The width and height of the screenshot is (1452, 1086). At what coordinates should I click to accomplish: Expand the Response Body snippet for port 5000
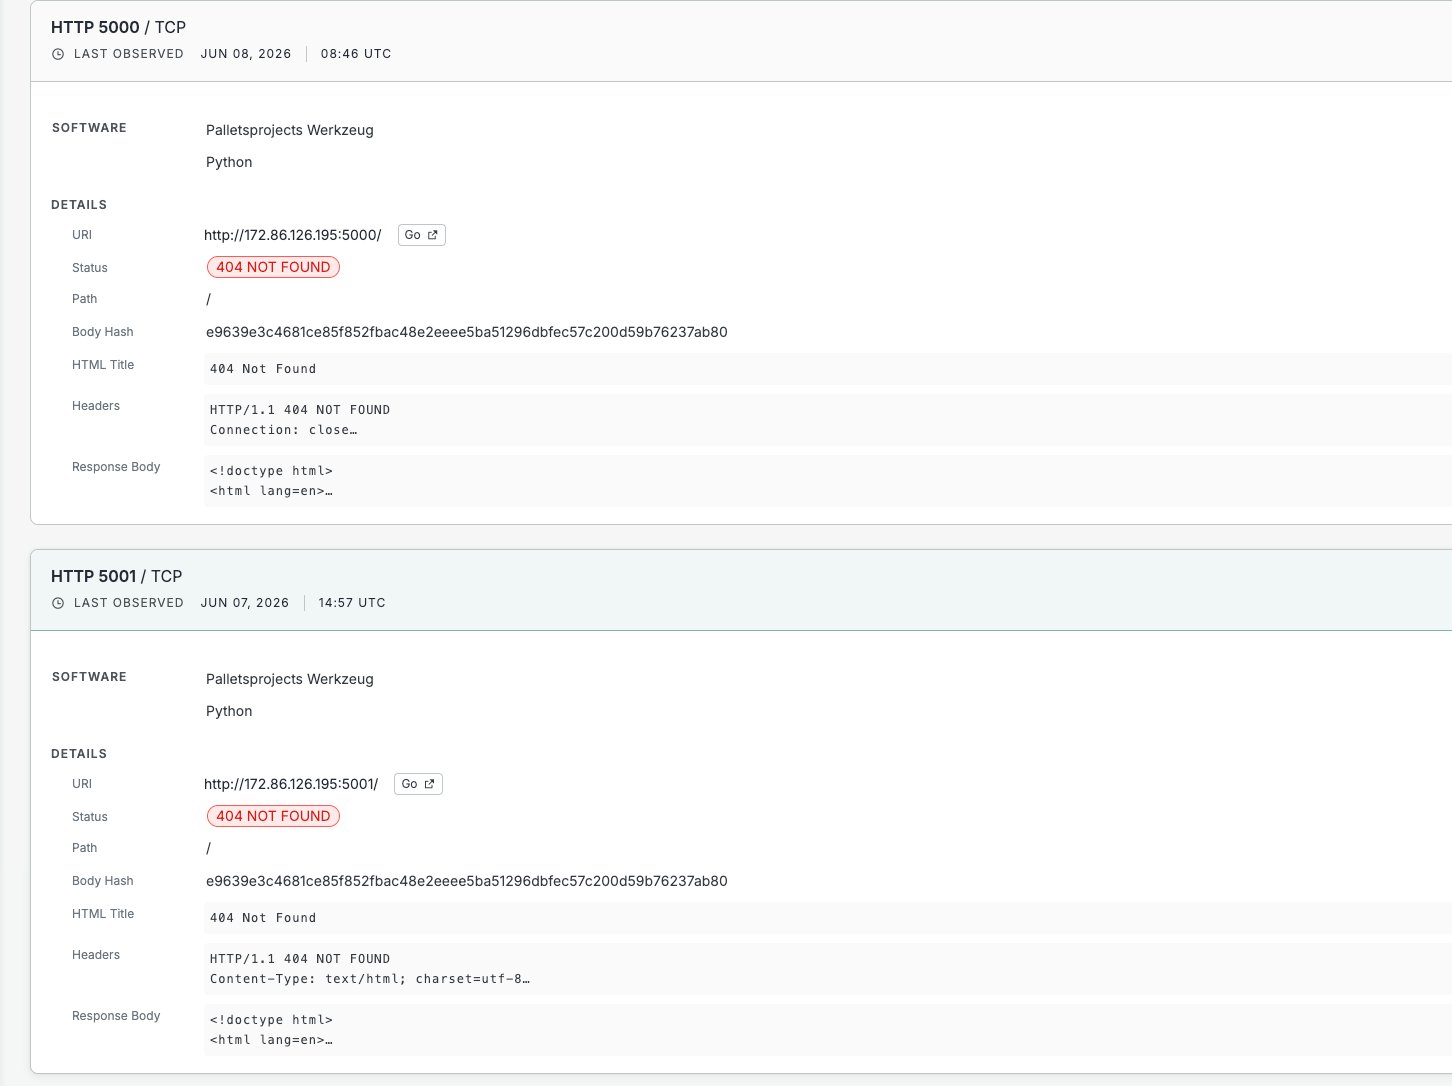point(827,481)
